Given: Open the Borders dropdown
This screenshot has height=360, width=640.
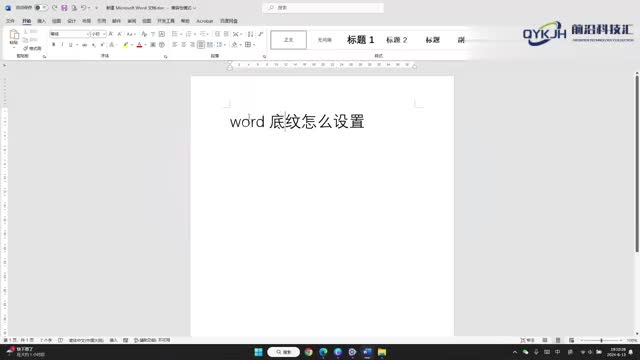Looking at the screenshot, I should (254, 44).
